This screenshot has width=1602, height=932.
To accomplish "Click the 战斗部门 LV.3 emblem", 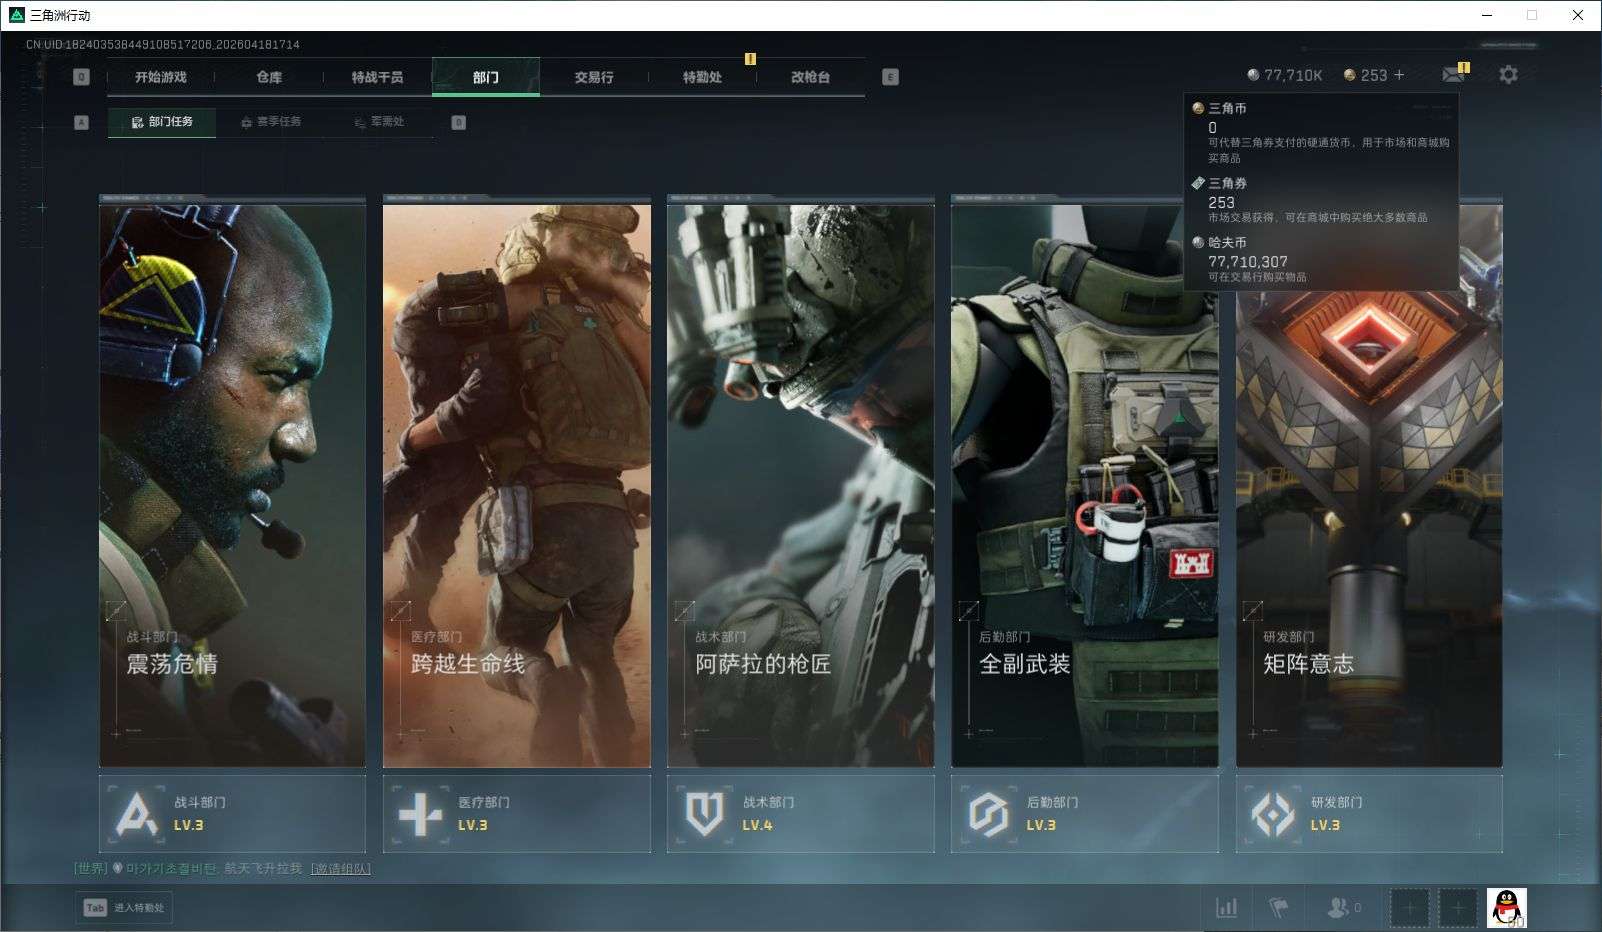I will pyautogui.click(x=137, y=814).
